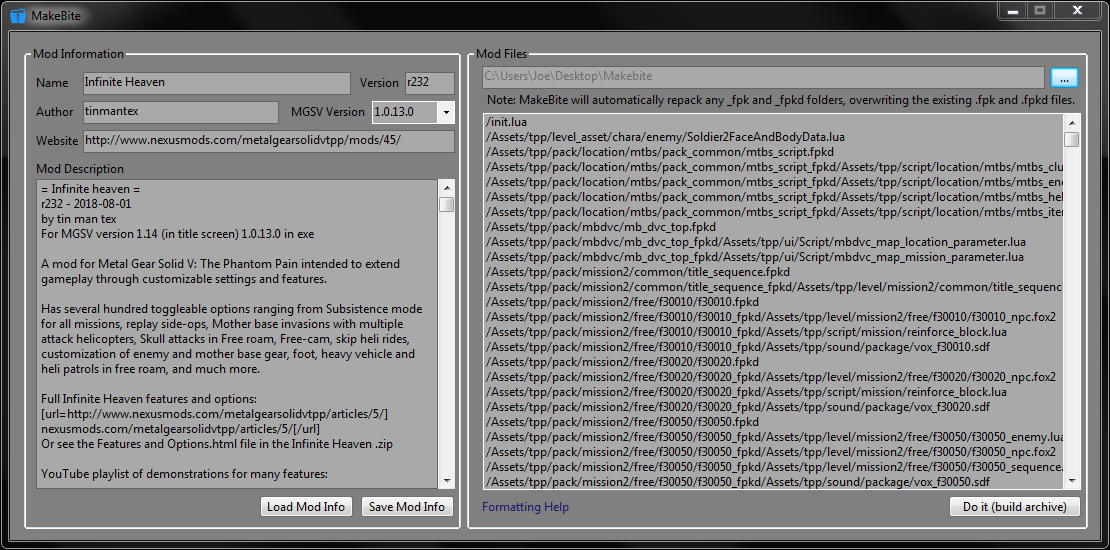Screen dimensions: 1110x550
Task: Click the file list scroll down arrow
Action: (x=1071, y=481)
